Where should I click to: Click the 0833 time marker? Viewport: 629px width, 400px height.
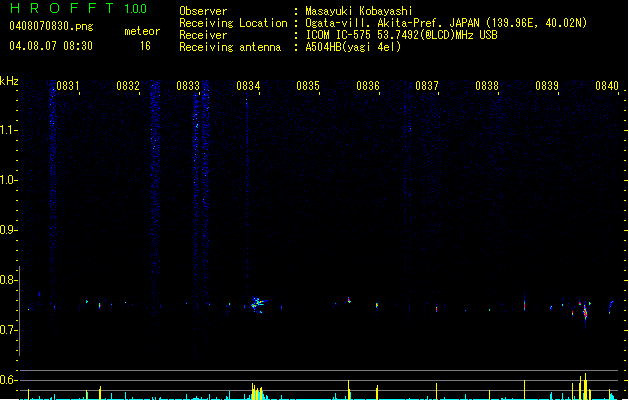188,86
